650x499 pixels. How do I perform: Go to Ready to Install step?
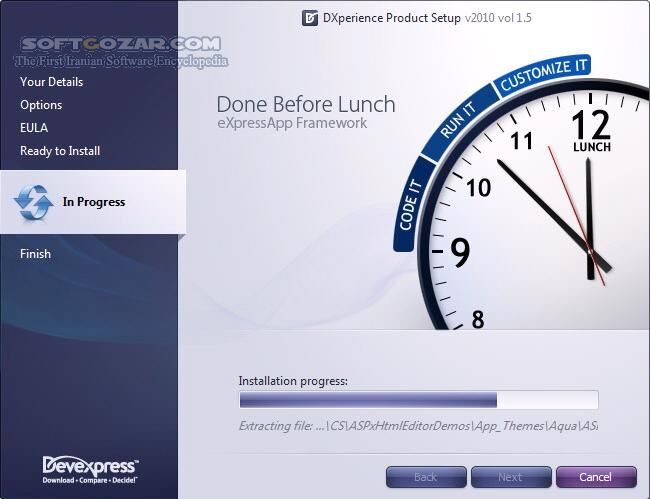[x=60, y=151]
